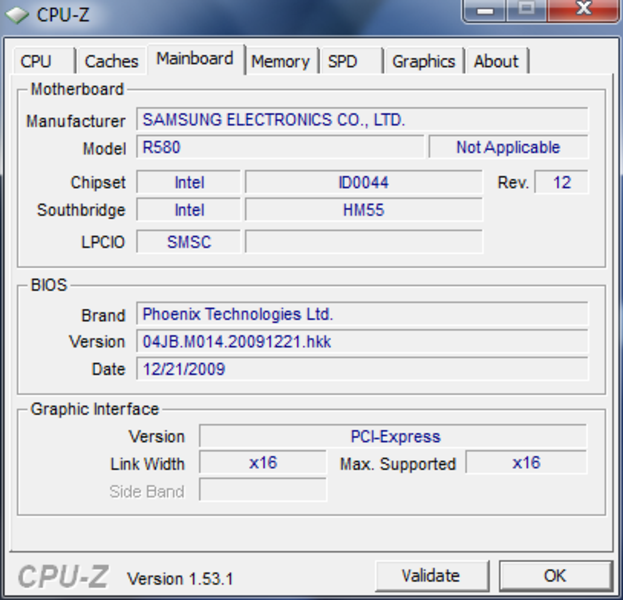Open the Caches tab
Screen dimensions: 623x600
[112, 61]
